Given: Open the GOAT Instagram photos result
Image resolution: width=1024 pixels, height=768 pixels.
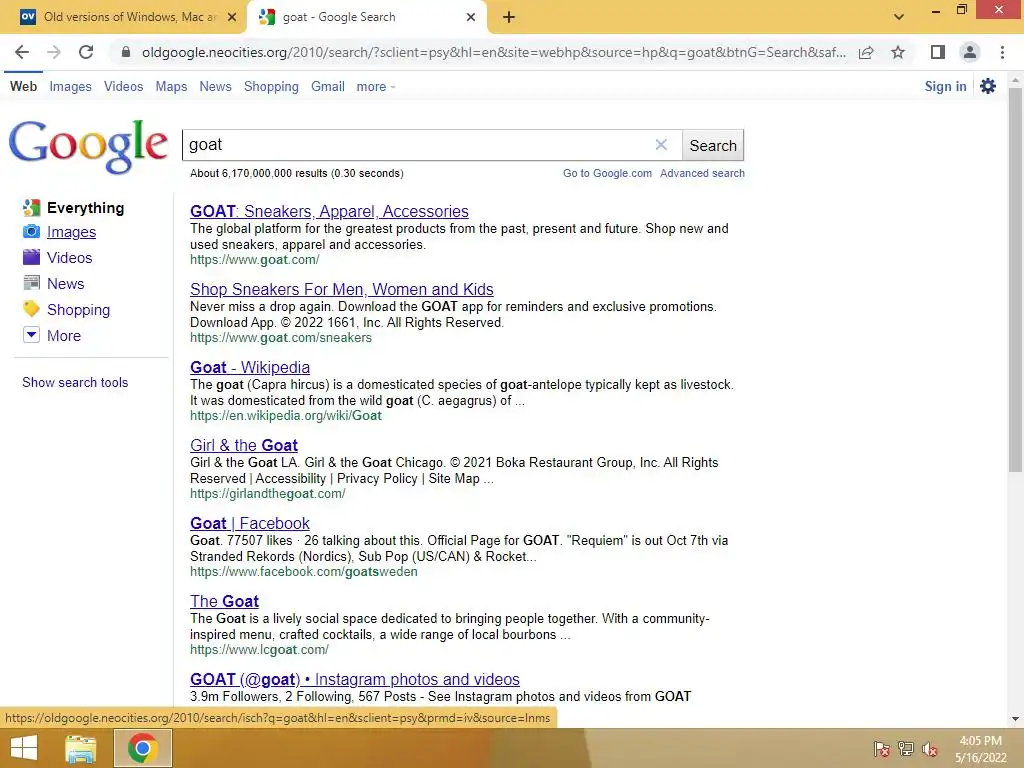Looking at the screenshot, I should (355, 679).
